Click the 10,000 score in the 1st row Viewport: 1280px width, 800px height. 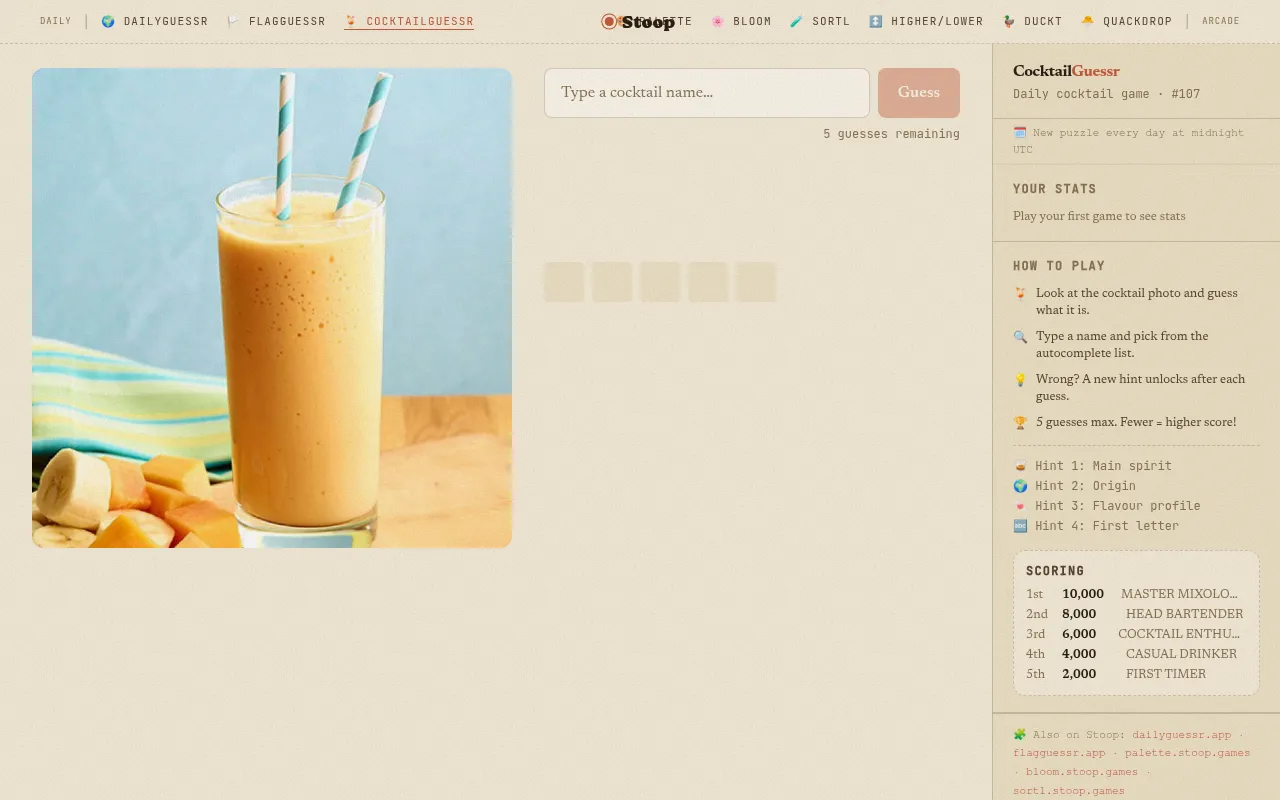1083,594
